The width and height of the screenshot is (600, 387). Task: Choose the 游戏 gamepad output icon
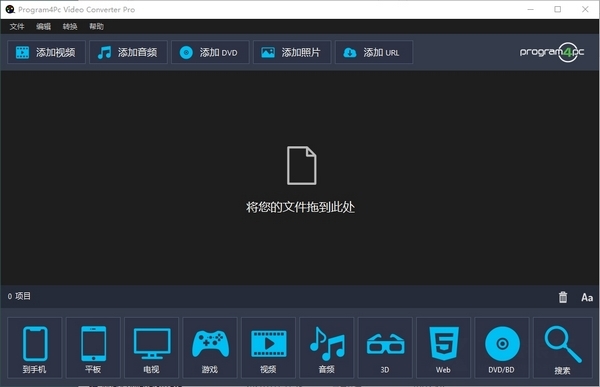coord(210,348)
